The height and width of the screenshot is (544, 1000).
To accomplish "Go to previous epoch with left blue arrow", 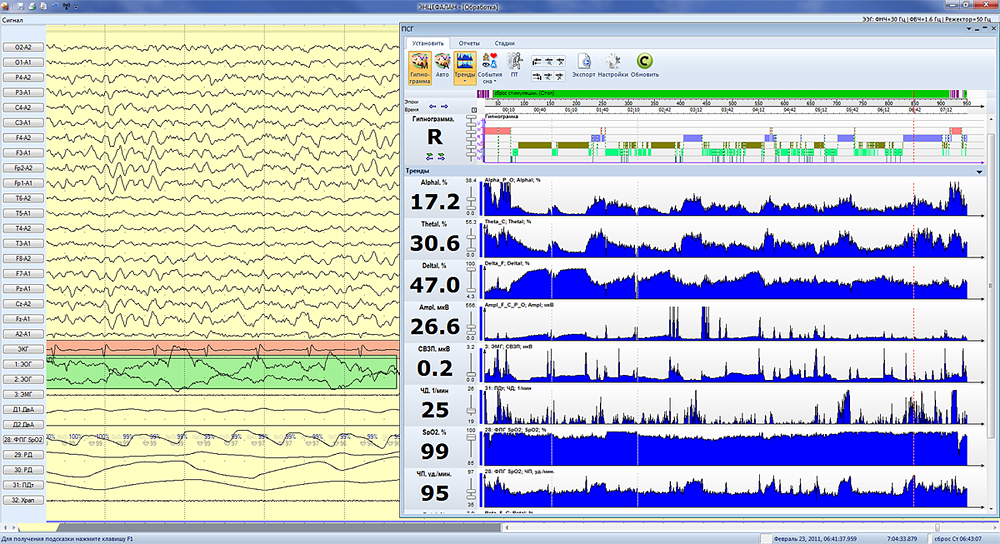I will (x=433, y=106).
